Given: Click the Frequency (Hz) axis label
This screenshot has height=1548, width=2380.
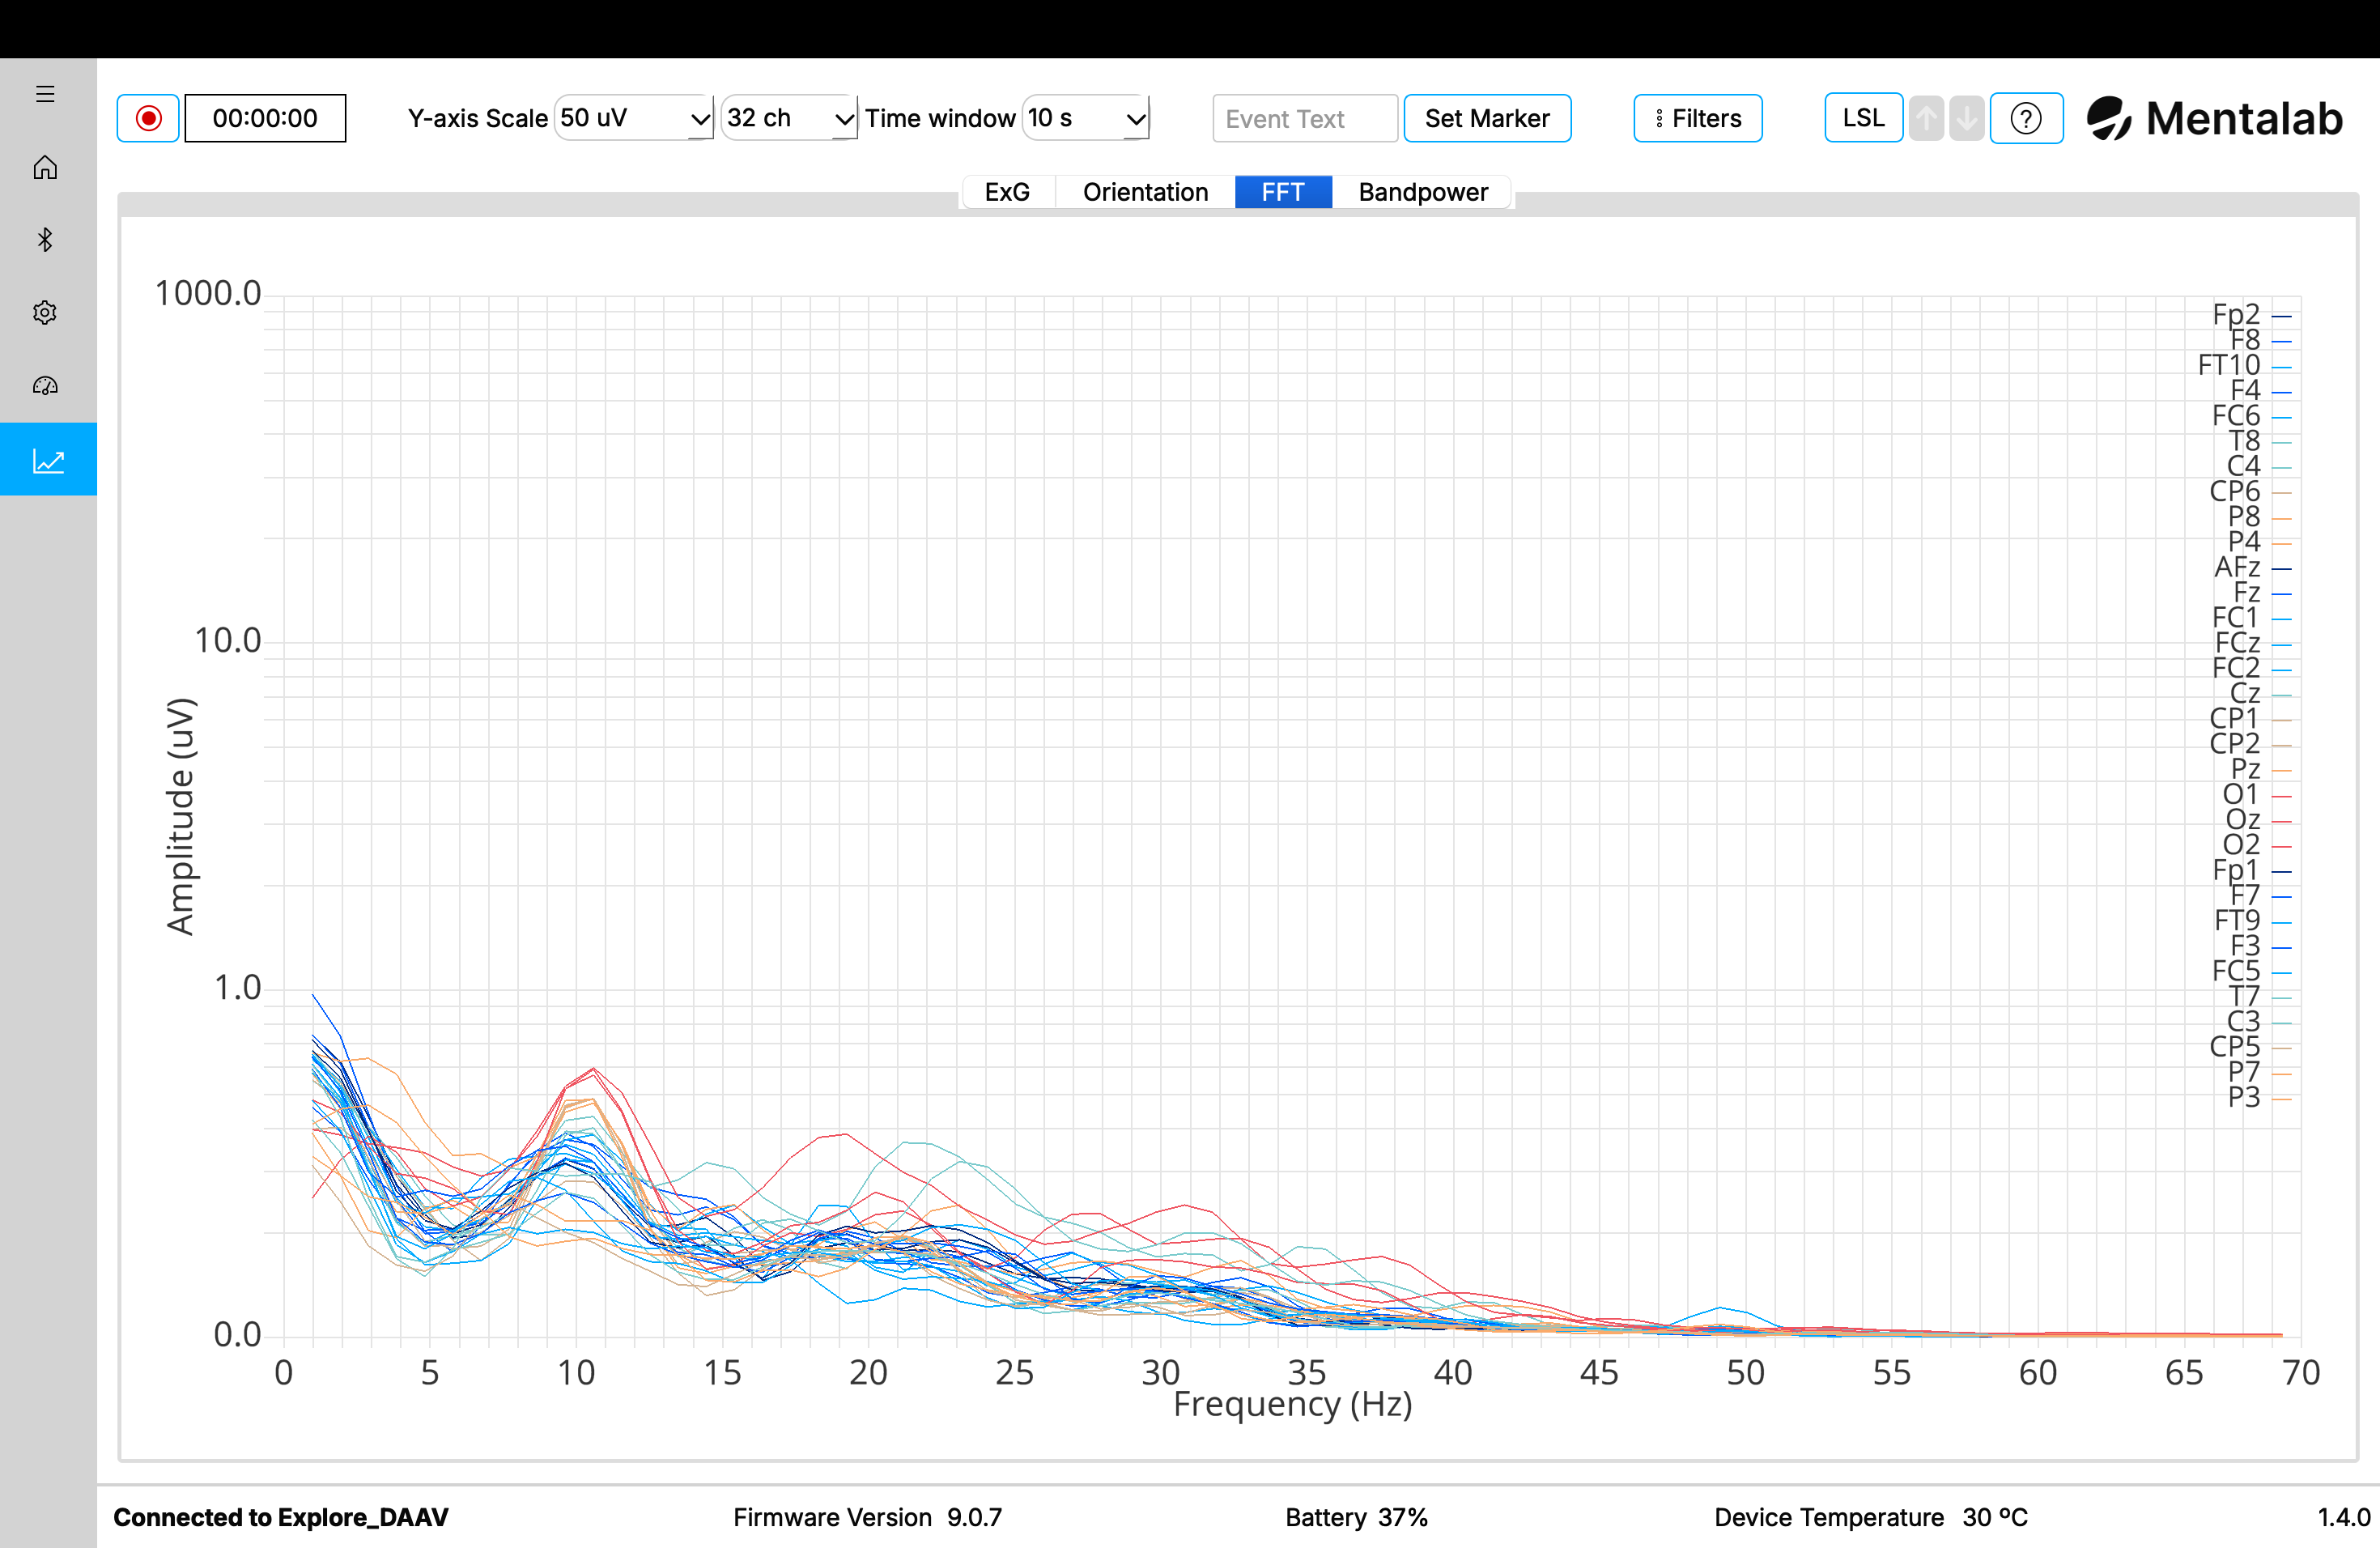Looking at the screenshot, I should coord(1292,1405).
